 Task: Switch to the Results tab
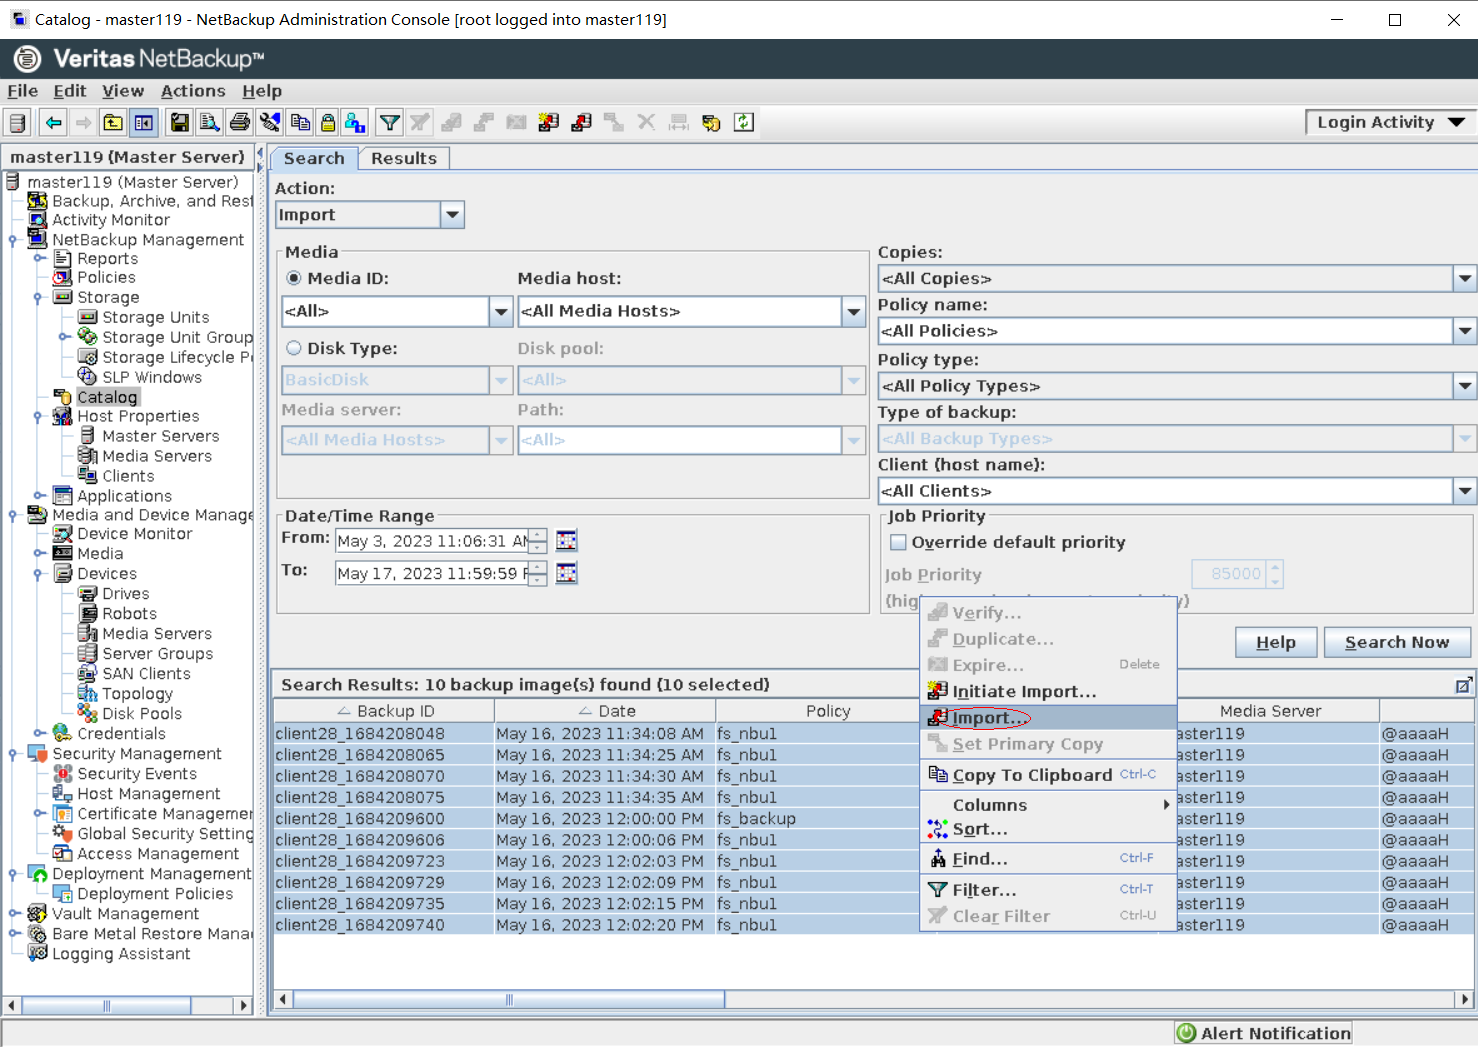(x=404, y=158)
